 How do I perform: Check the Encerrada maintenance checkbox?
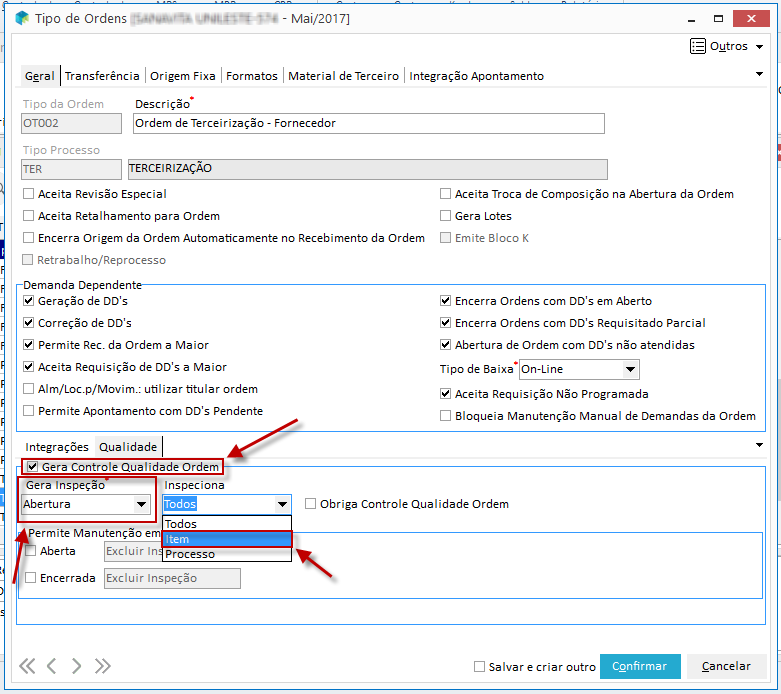30,577
